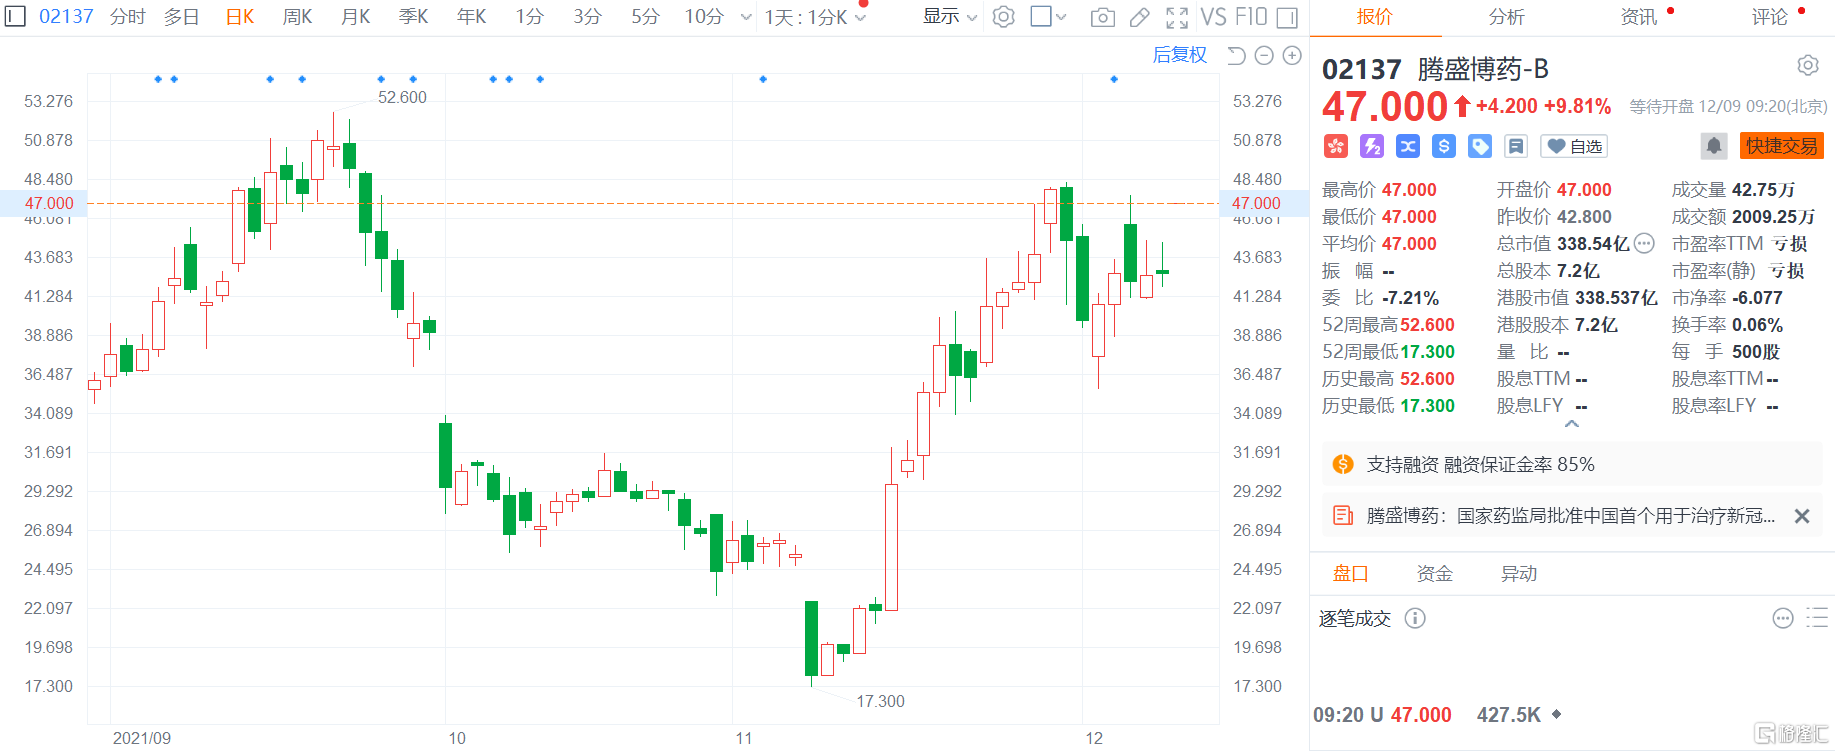Open chart settings gear icon

click(x=1003, y=17)
